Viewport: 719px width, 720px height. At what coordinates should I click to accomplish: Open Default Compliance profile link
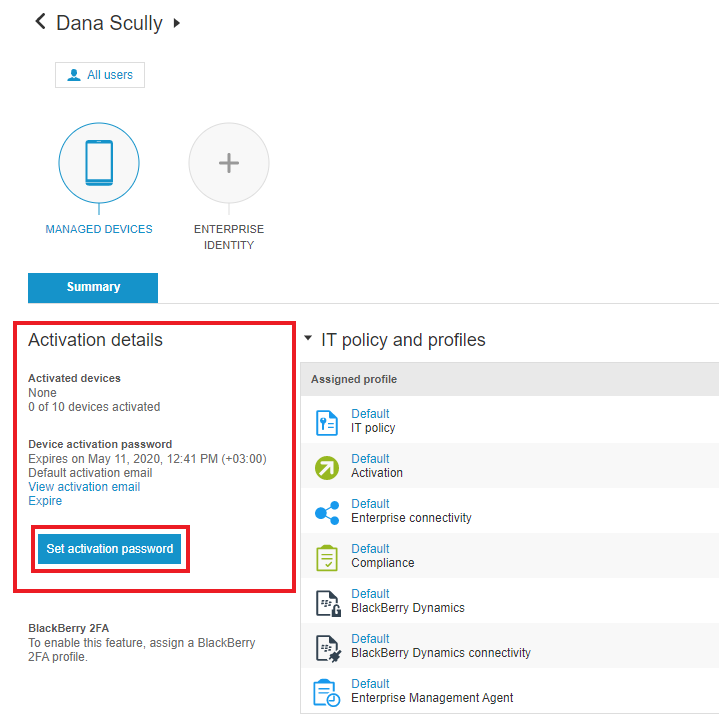pyautogui.click(x=370, y=549)
